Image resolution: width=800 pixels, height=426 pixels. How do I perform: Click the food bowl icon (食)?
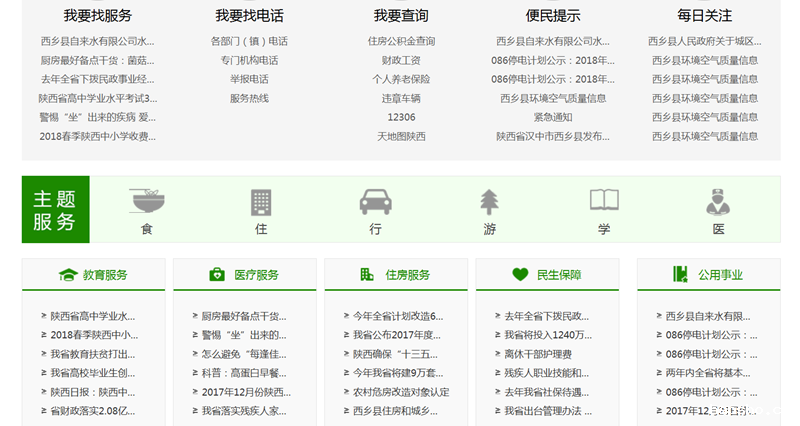tap(147, 201)
